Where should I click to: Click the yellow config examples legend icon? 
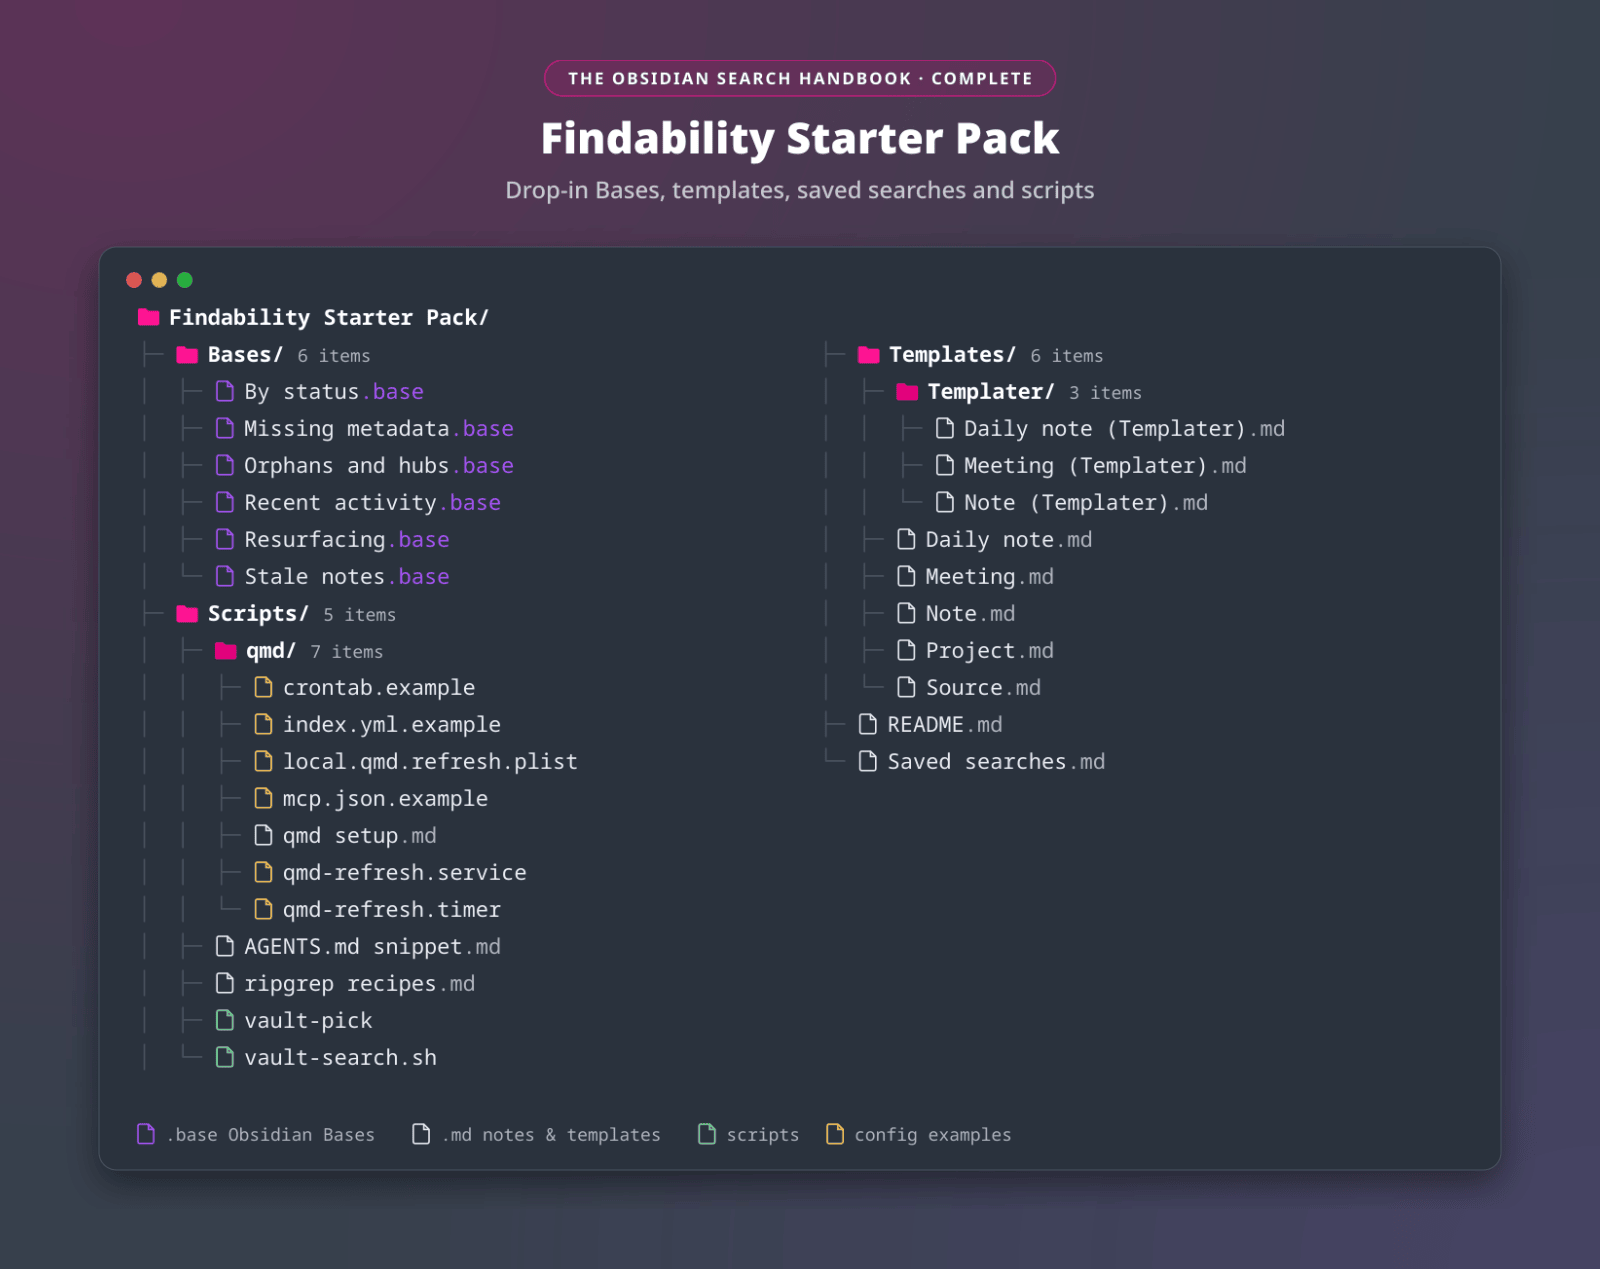click(x=835, y=1134)
